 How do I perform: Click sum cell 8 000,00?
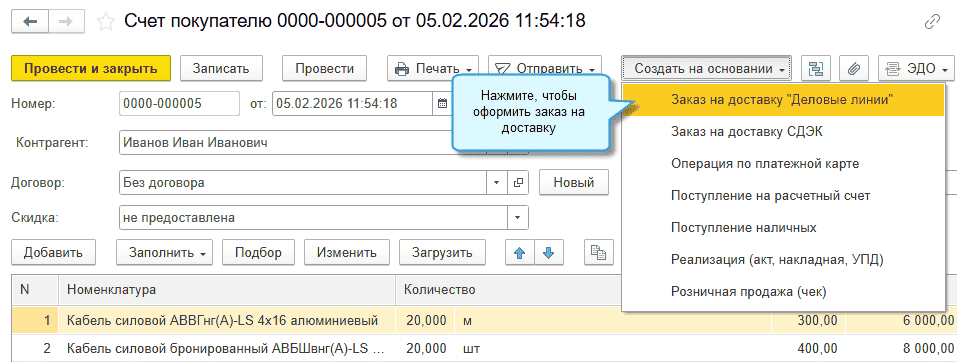point(901,349)
